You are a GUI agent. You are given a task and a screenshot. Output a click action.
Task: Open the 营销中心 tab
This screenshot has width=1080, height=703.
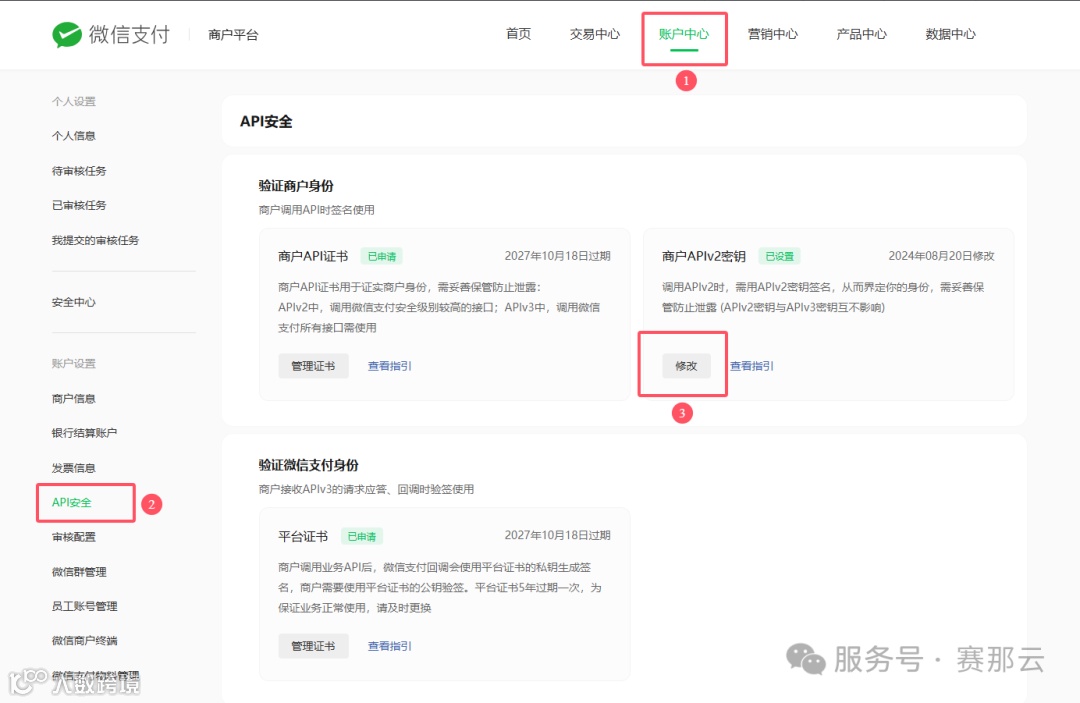tap(773, 34)
